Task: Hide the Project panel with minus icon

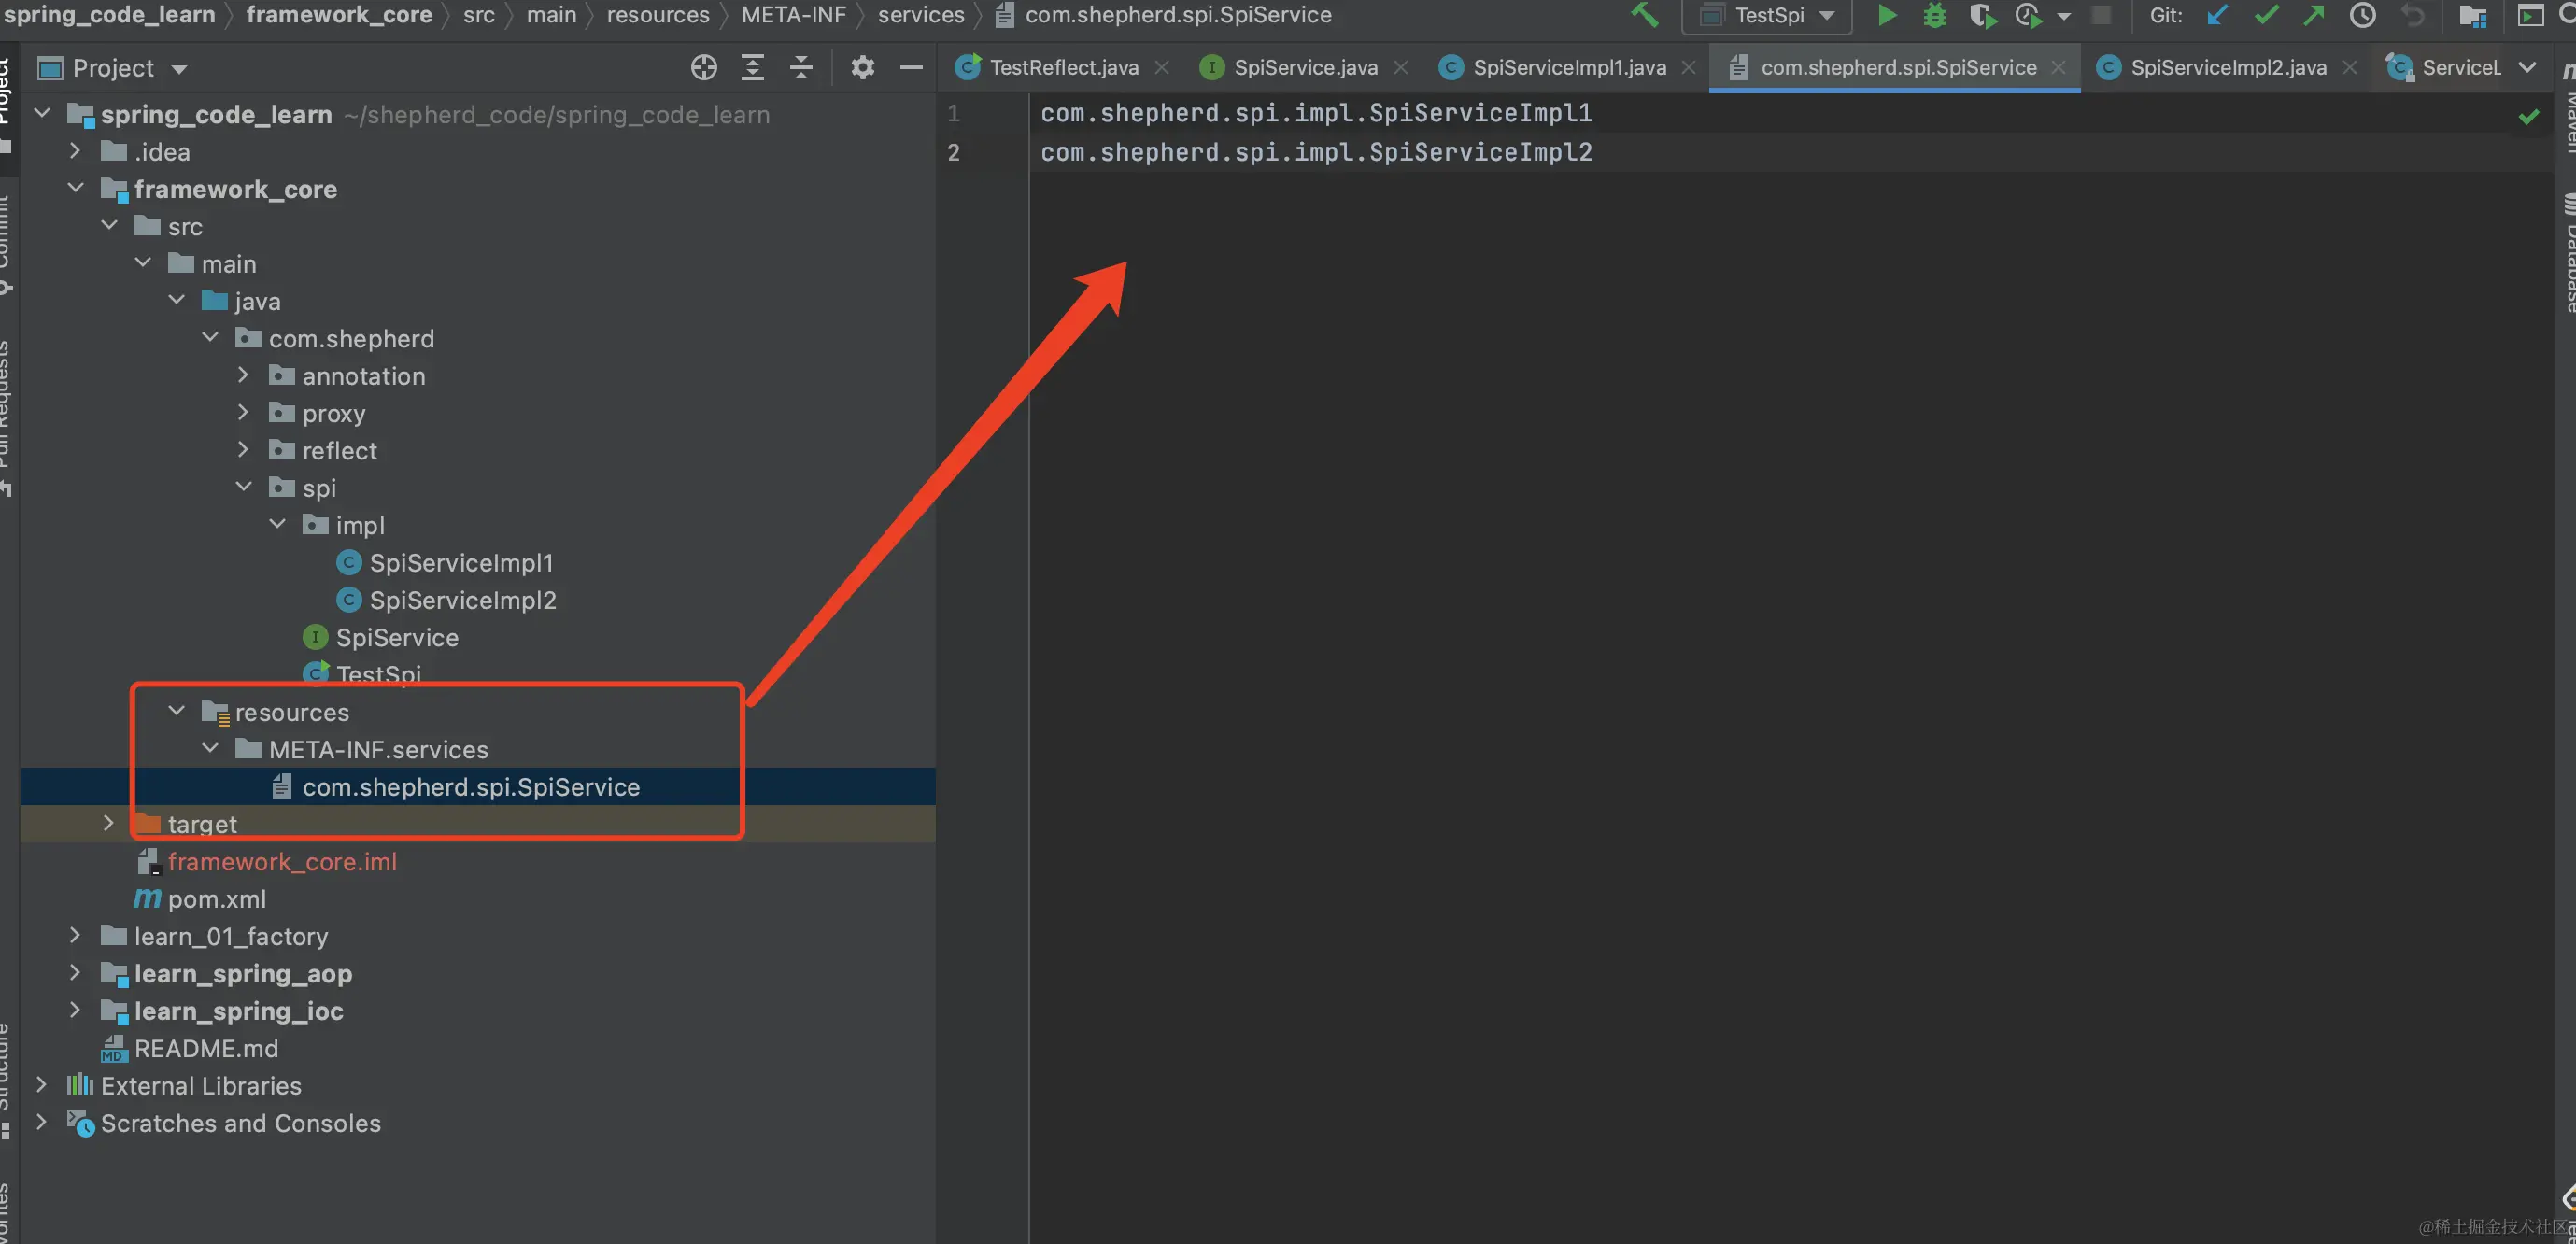Action: coord(911,67)
